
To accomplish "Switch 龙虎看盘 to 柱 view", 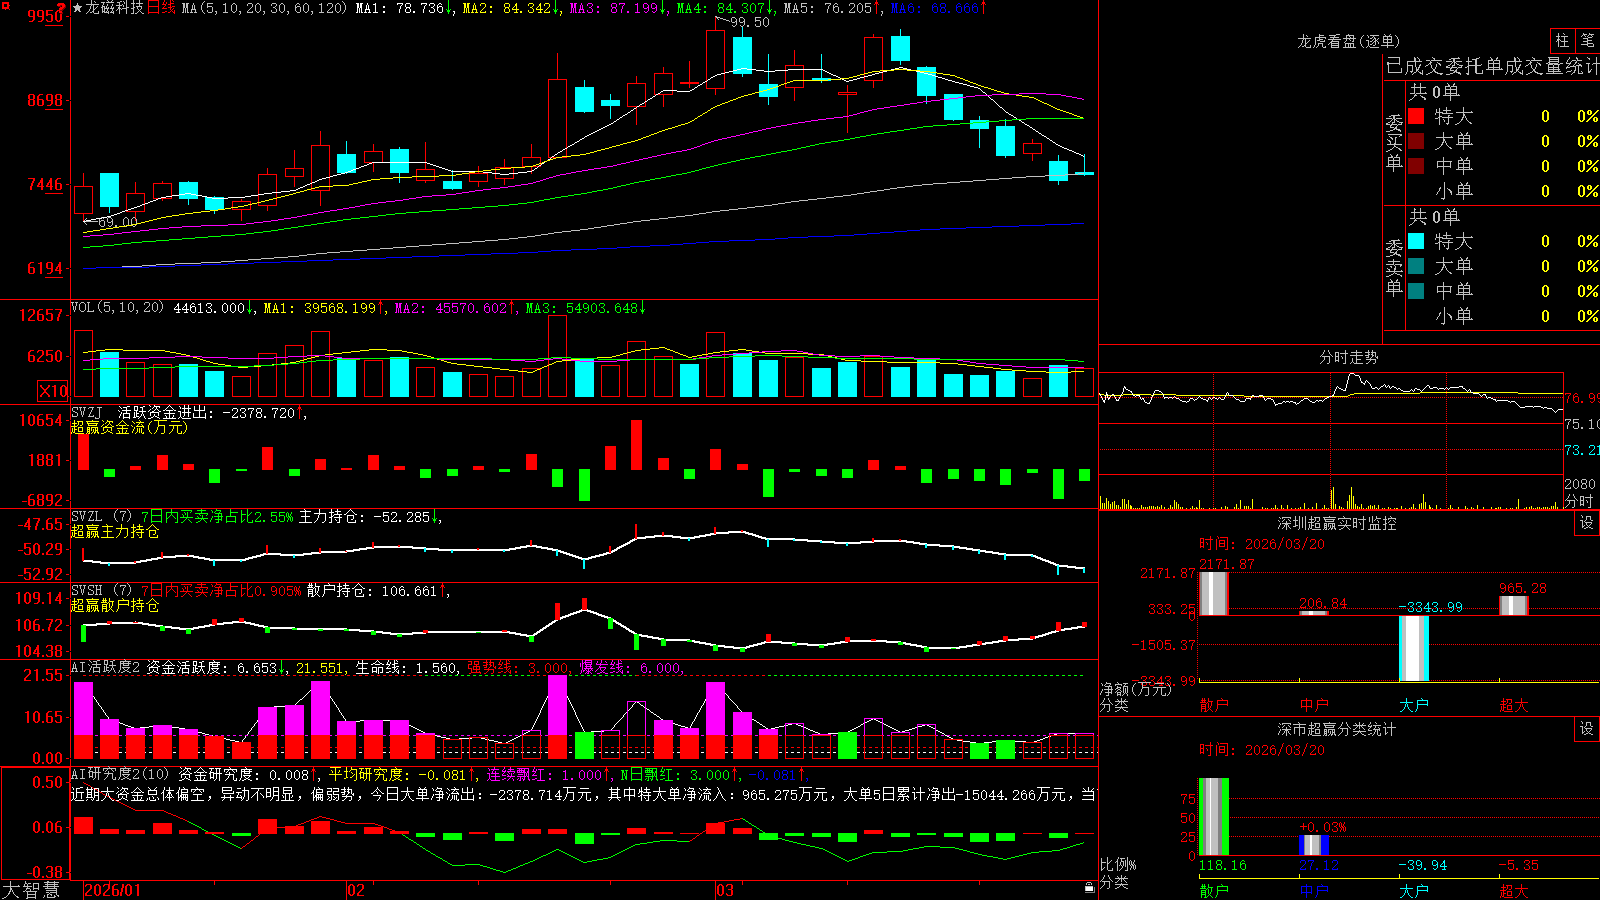I will click(1562, 41).
